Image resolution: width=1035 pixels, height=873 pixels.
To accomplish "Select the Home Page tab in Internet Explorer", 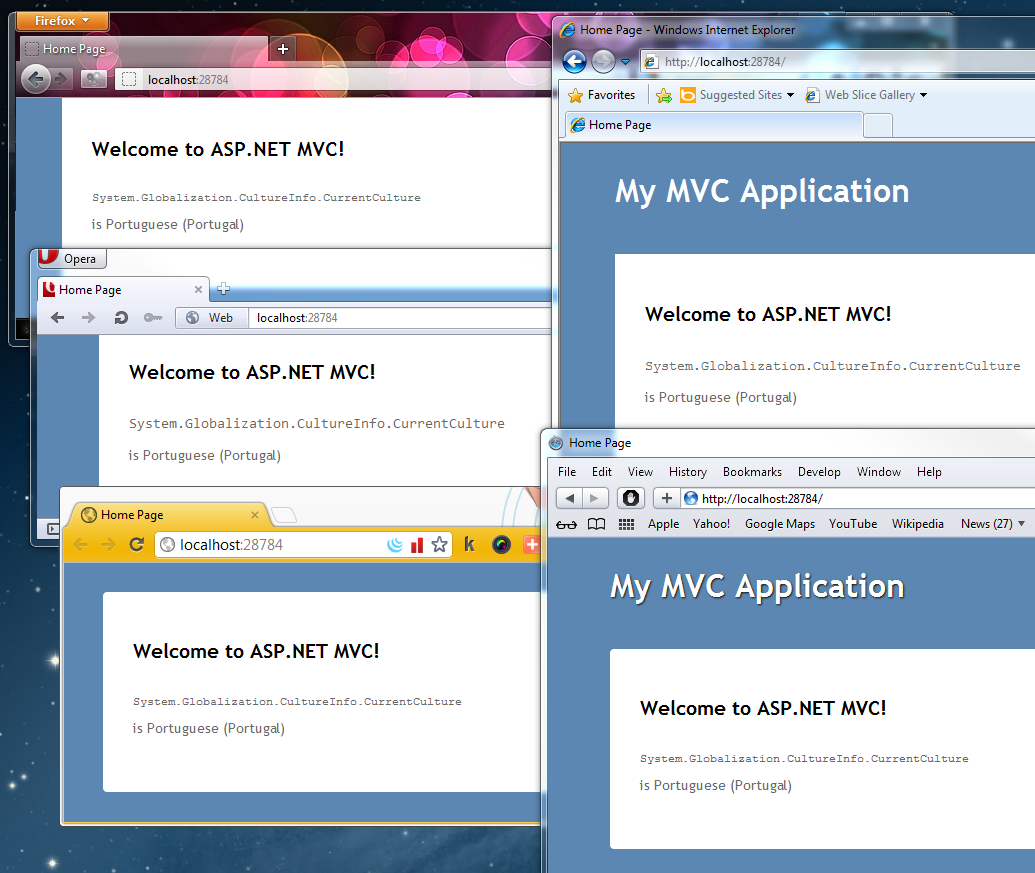I will [714, 125].
